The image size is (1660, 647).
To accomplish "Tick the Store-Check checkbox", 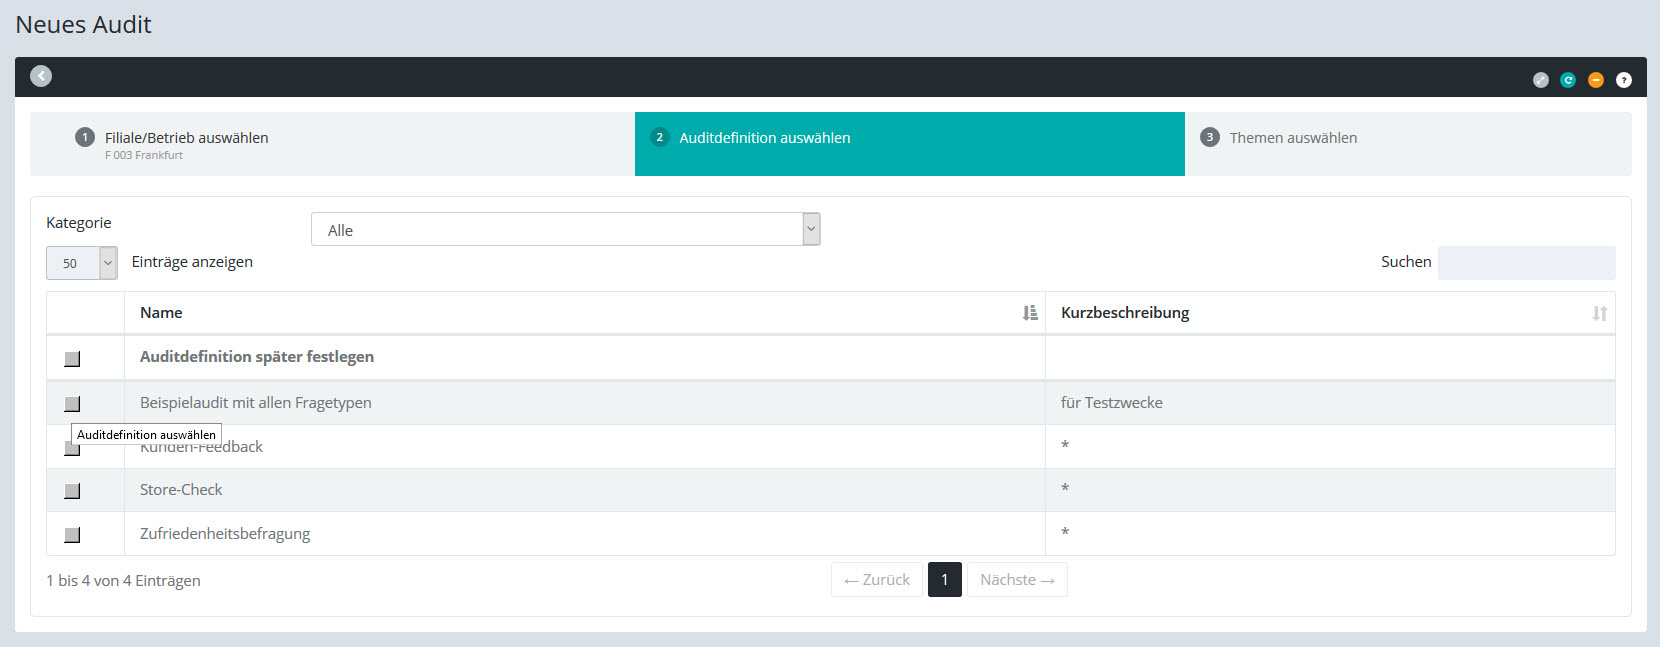I will pos(72,491).
